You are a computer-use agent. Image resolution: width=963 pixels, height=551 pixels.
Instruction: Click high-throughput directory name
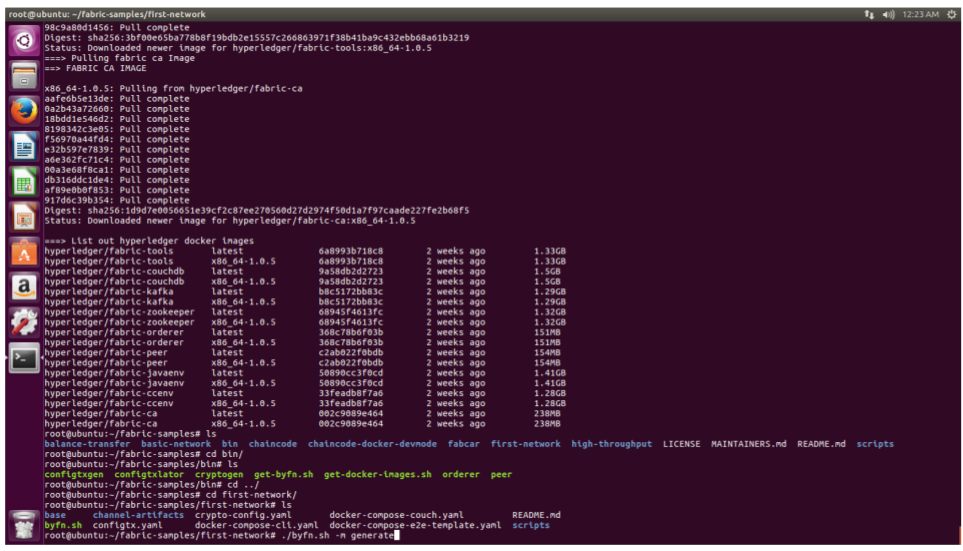point(612,444)
